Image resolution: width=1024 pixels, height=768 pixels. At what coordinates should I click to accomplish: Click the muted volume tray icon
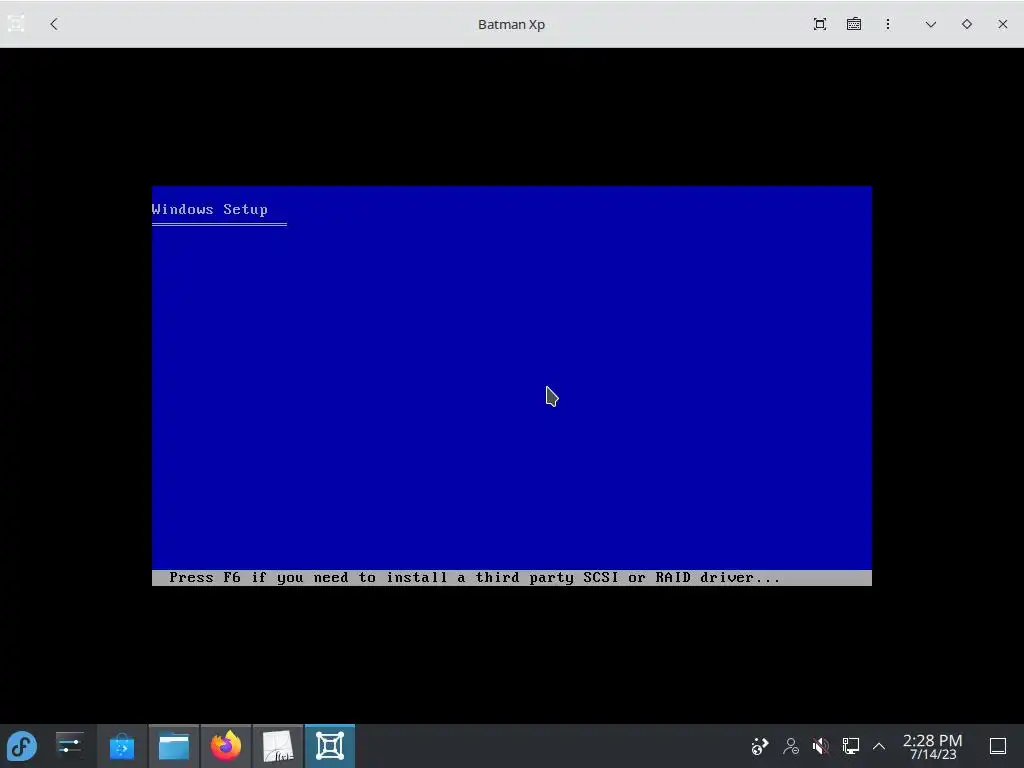pos(821,746)
